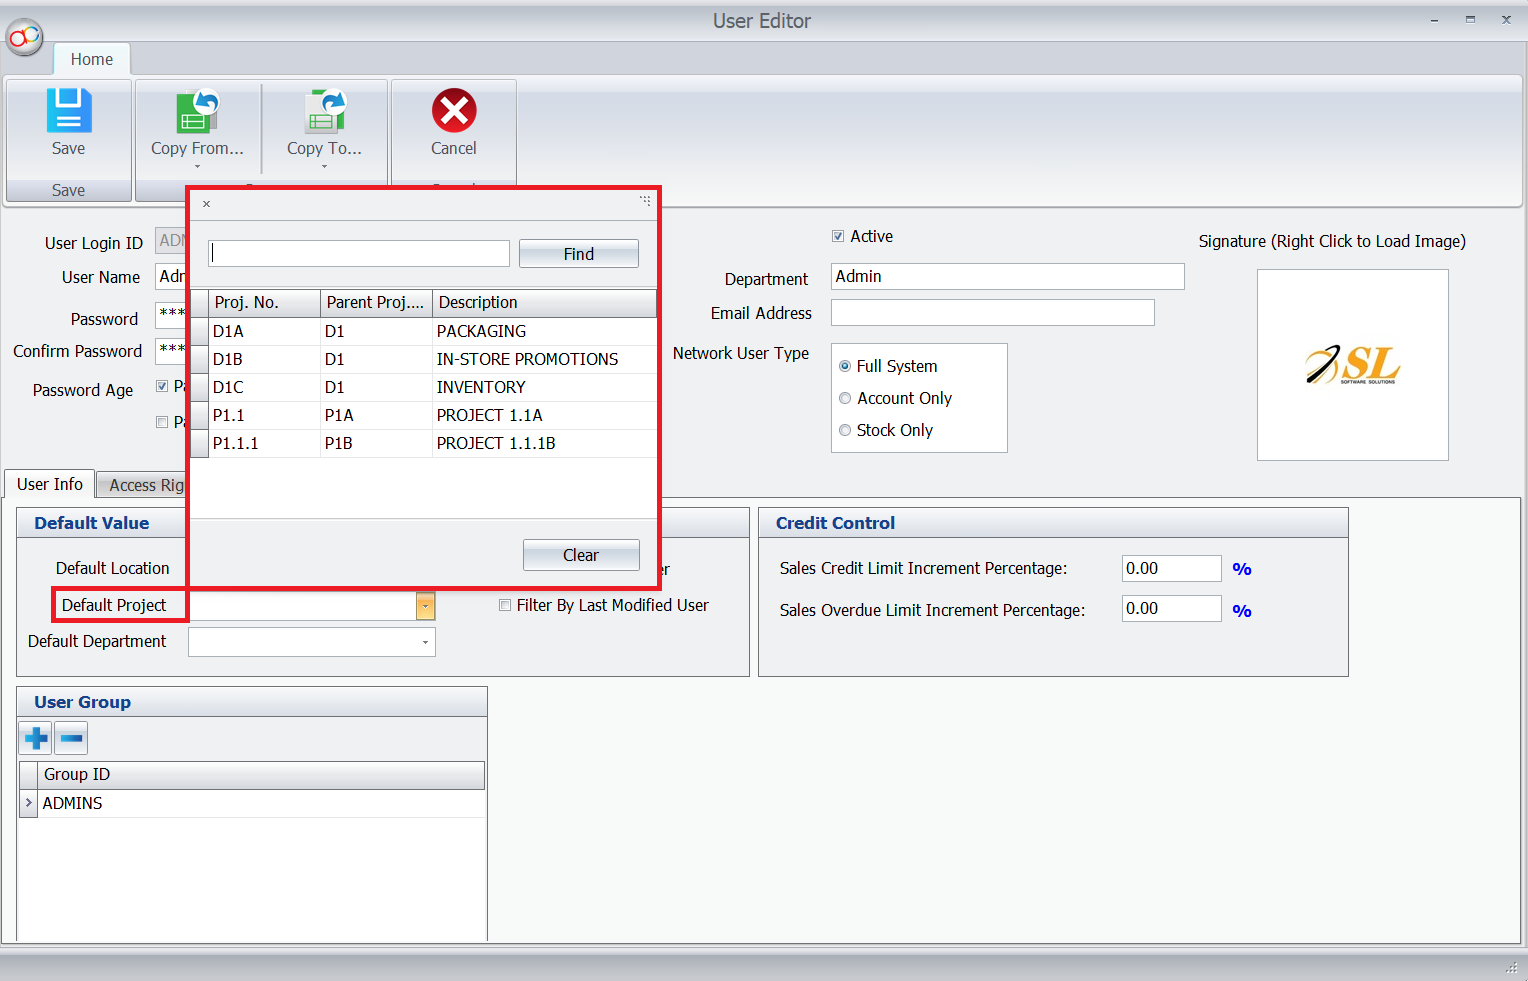Select Account Only network user type
Screen dimensions: 1528x981
click(x=845, y=398)
